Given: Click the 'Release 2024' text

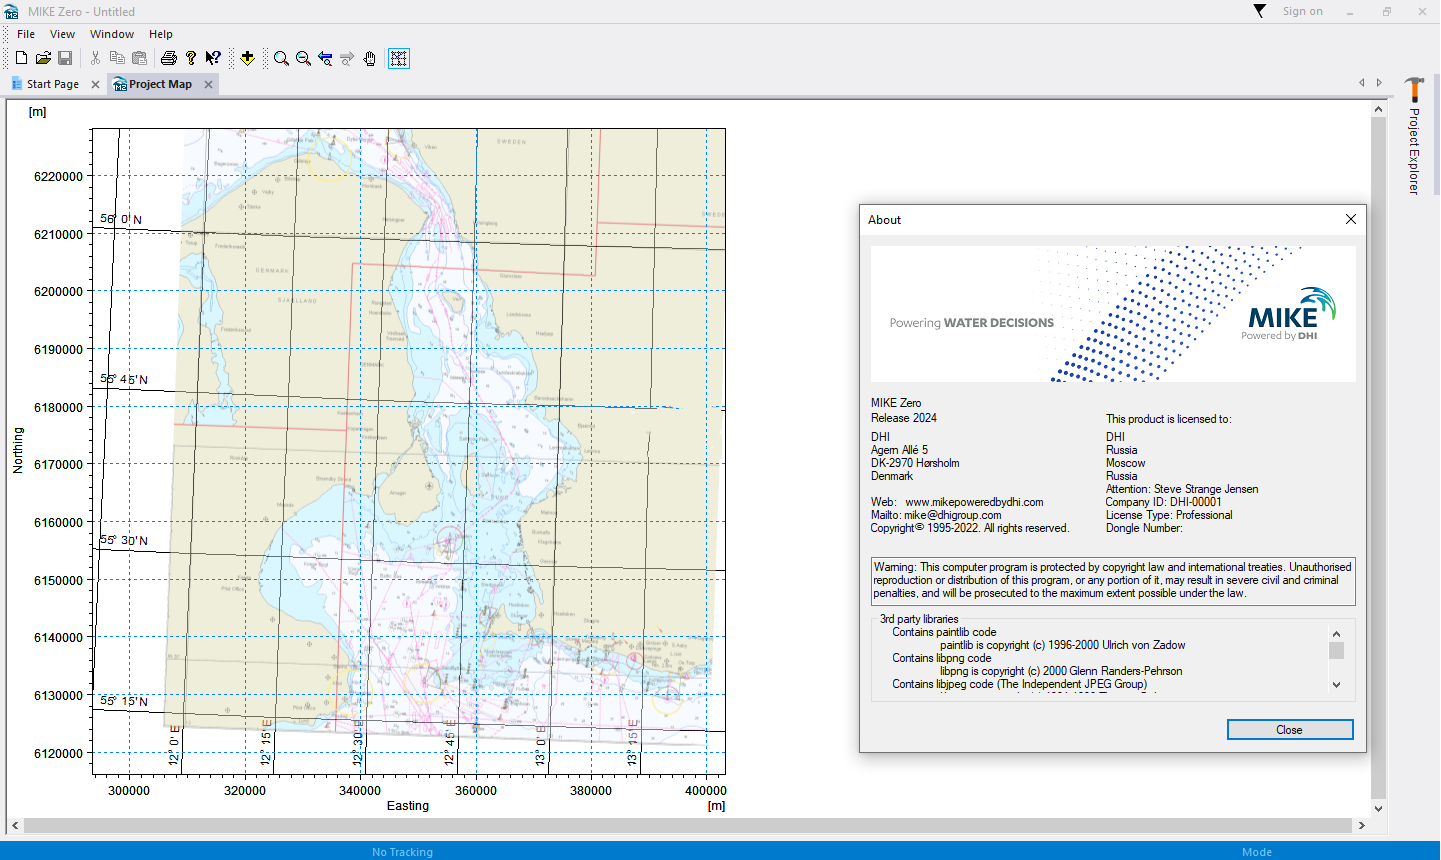Looking at the screenshot, I should pyautogui.click(x=904, y=418).
